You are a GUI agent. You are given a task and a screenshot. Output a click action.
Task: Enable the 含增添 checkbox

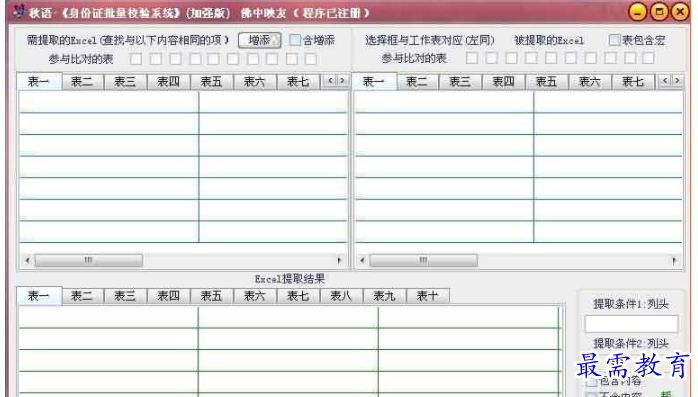pos(295,40)
